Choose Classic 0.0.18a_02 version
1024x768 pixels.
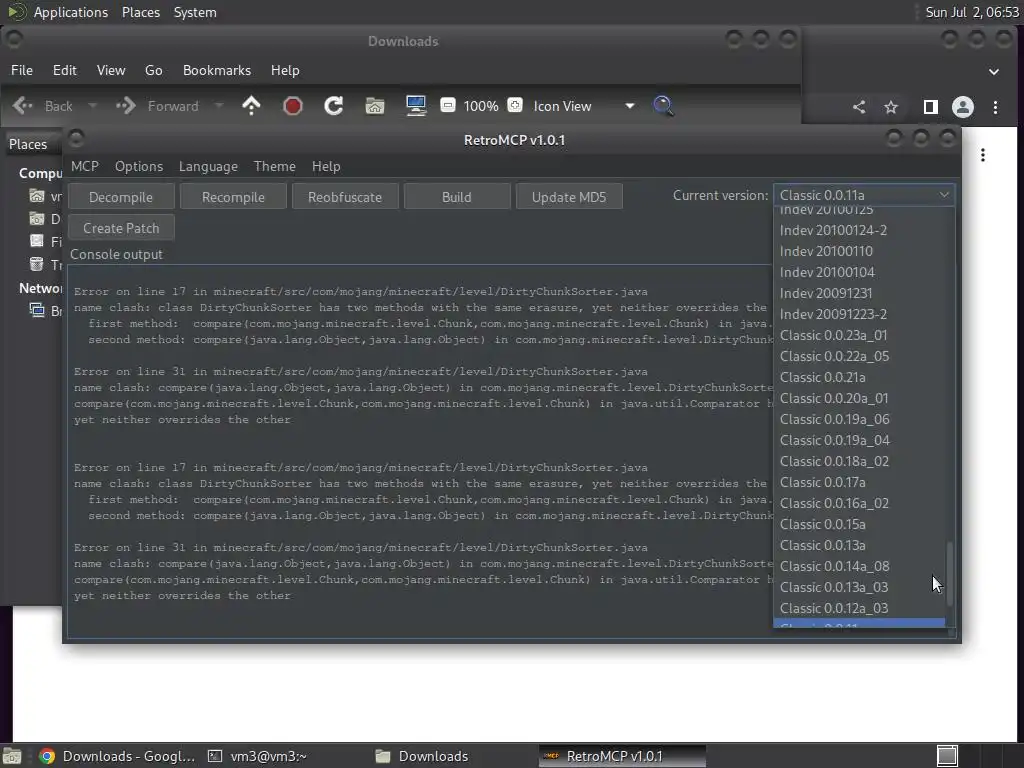coord(859,461)
